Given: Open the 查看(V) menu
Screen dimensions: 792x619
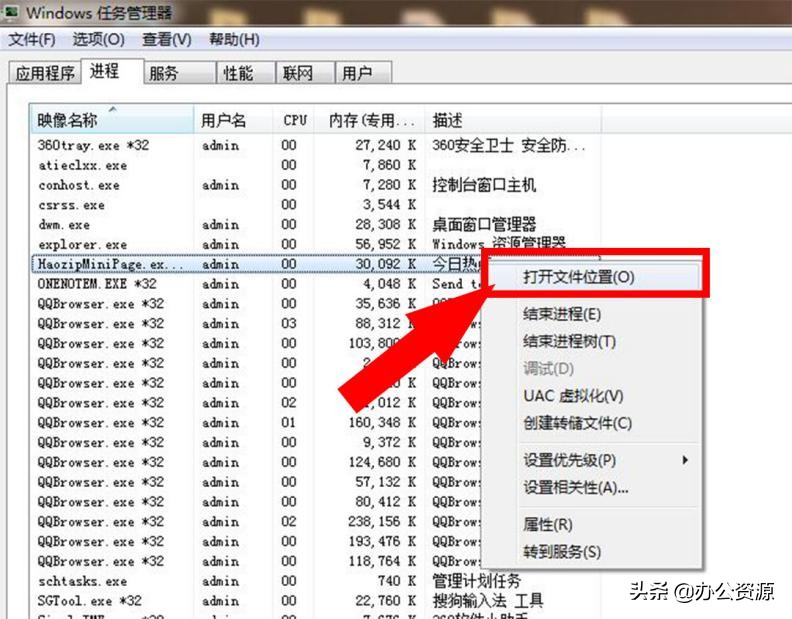Looking at the screenshot, I should click(167, 39).
